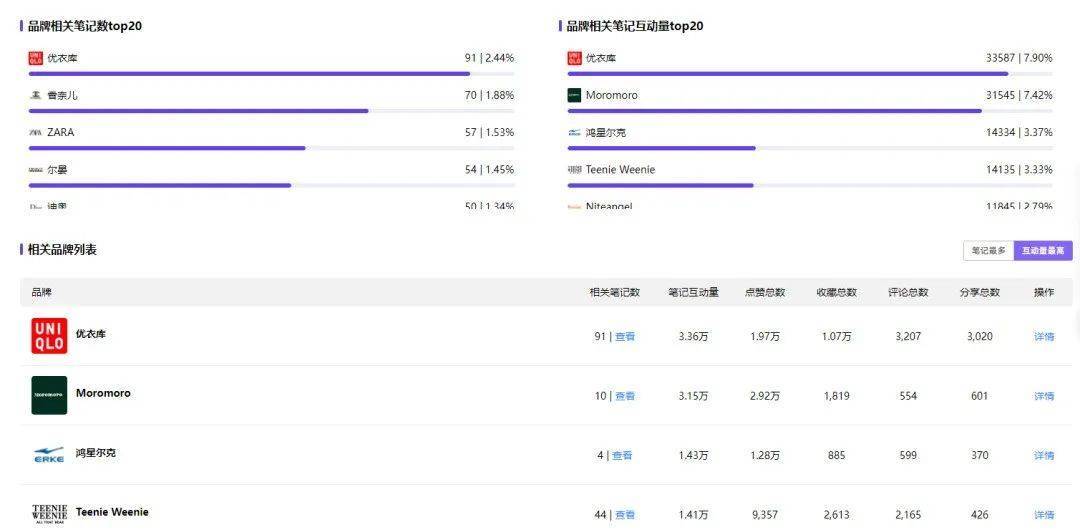
Task: Click value 57 | 1.53% for ZARA
Action: [x=489, y=132]
